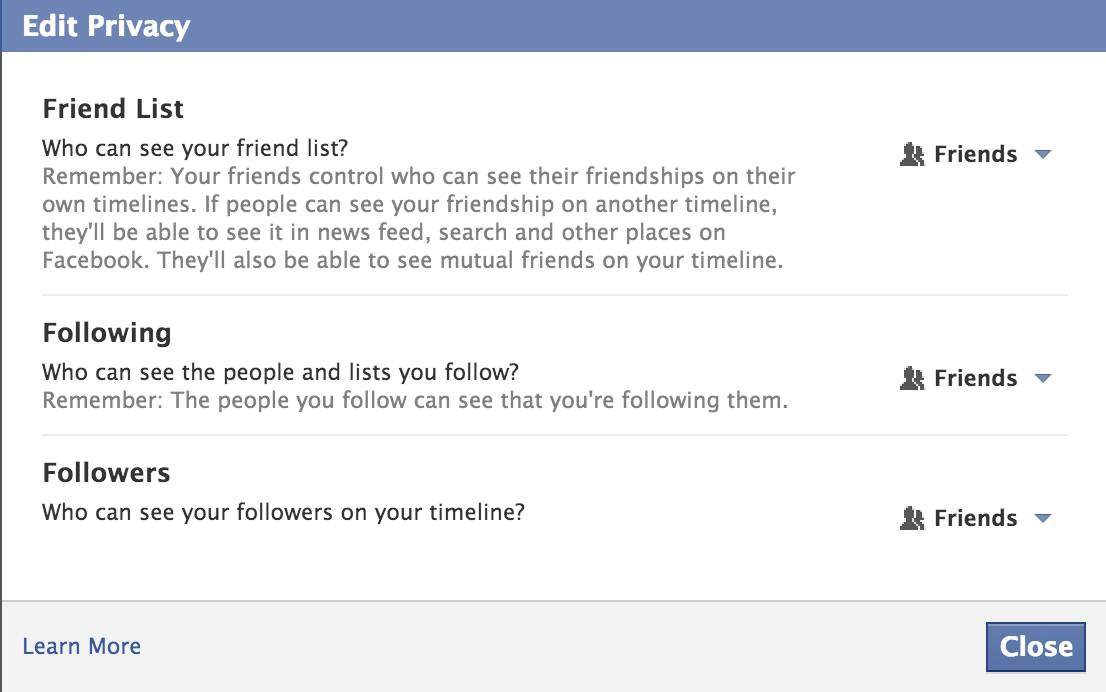The width and height of the screenshot is (1106, 692).
Task: Click the Following reminder text
Action: click(415, 400)
